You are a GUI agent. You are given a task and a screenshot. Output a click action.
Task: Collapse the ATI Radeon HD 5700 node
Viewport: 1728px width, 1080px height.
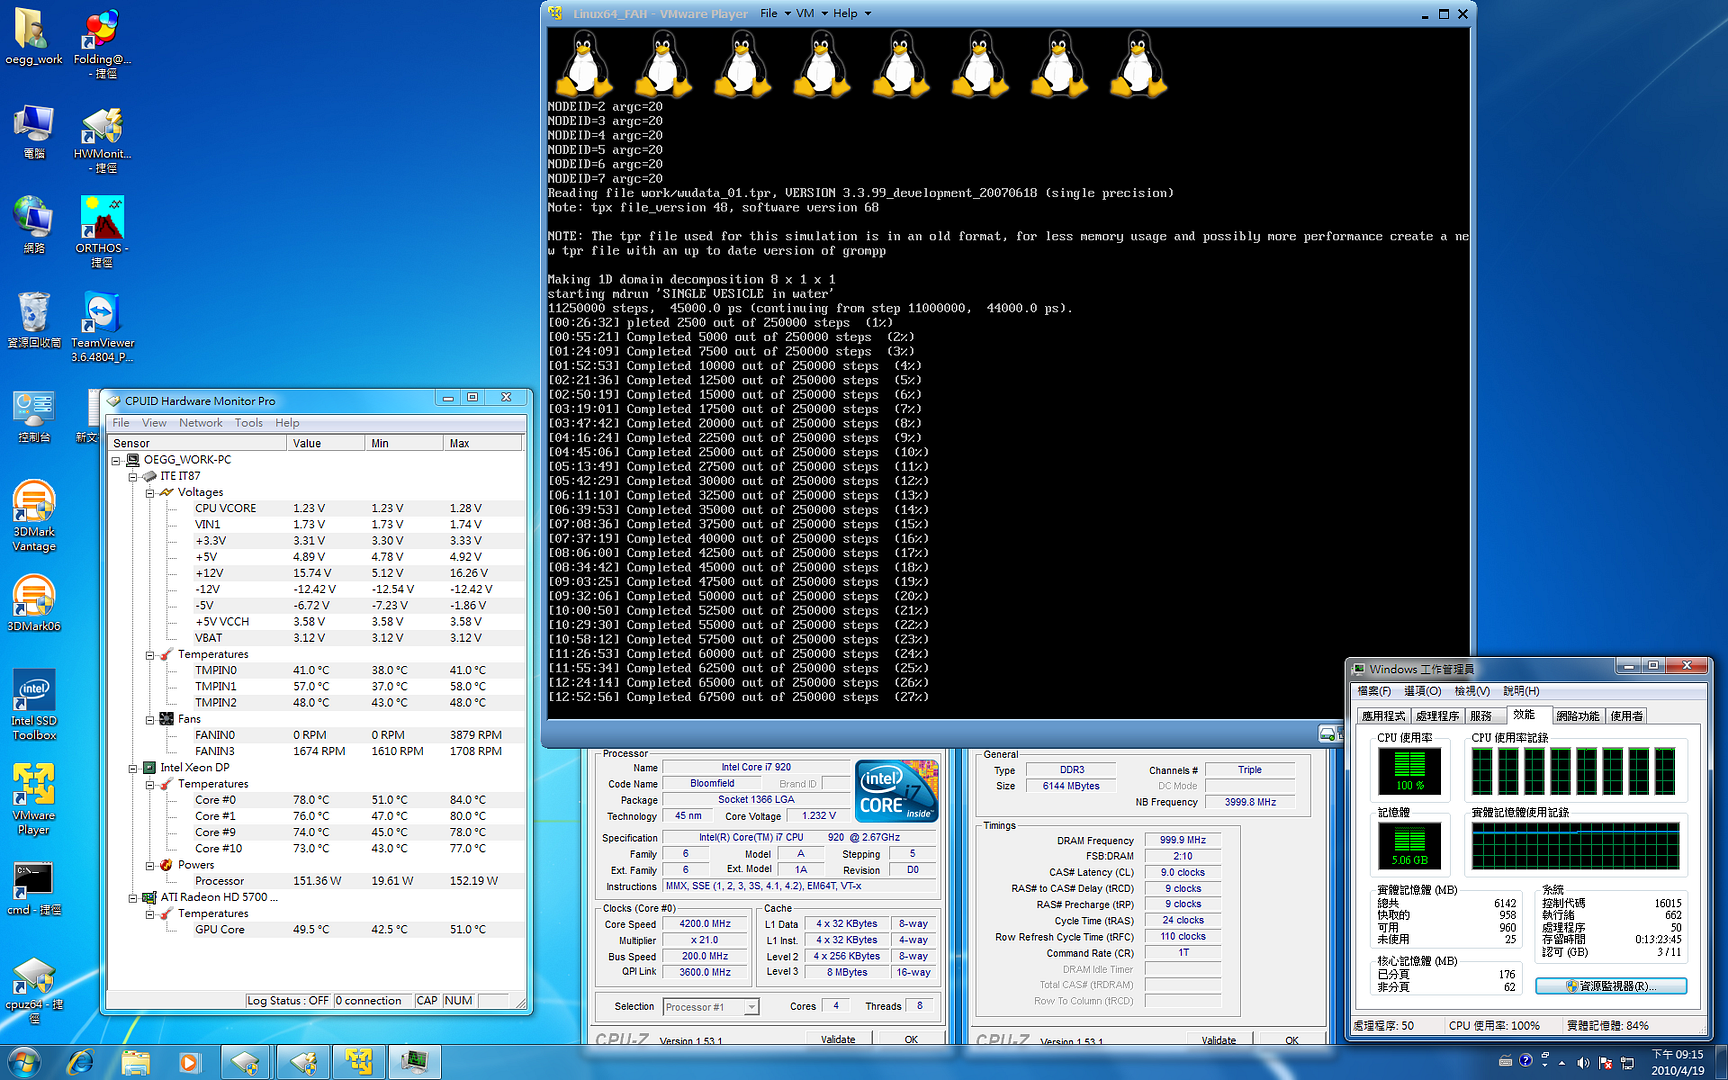[x=132, y=897]
